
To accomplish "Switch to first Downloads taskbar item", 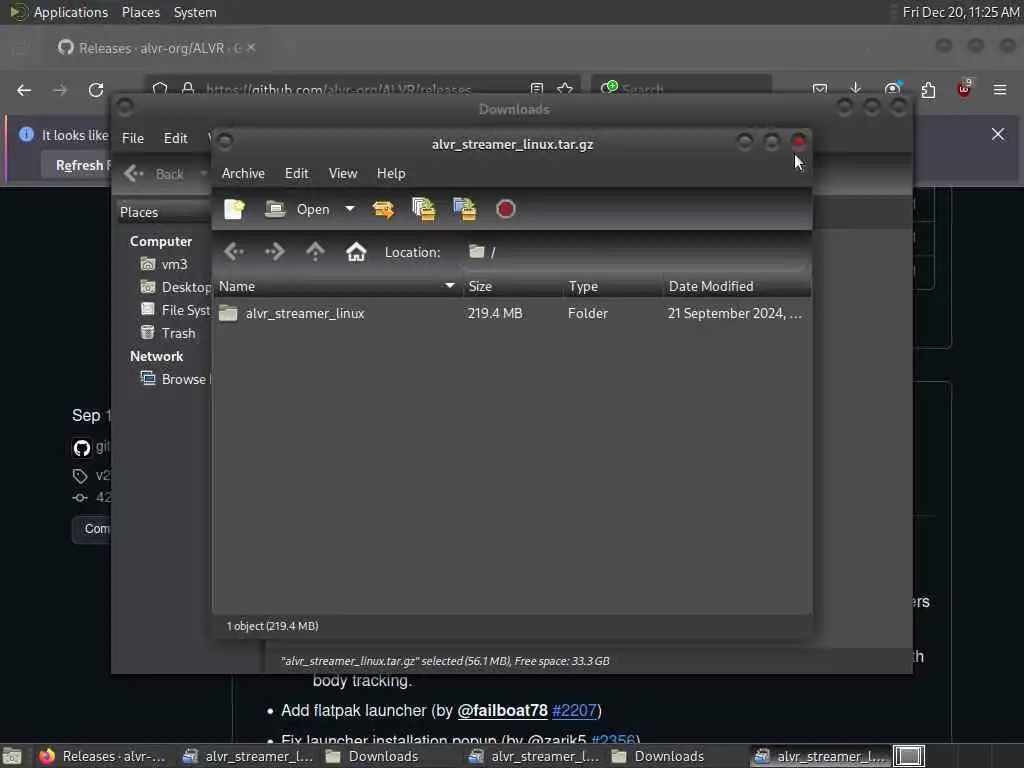I will [x=372, y=756].
